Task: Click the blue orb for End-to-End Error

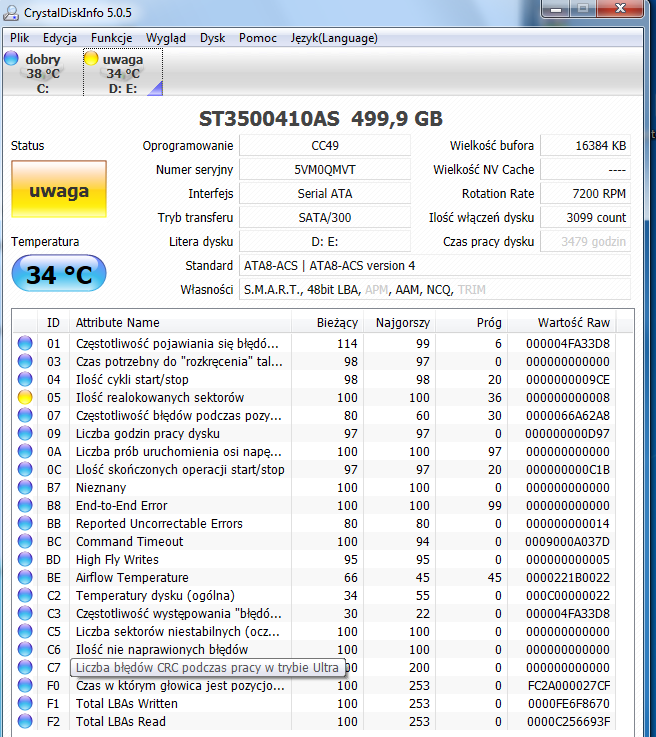Action: coord(25,505)
